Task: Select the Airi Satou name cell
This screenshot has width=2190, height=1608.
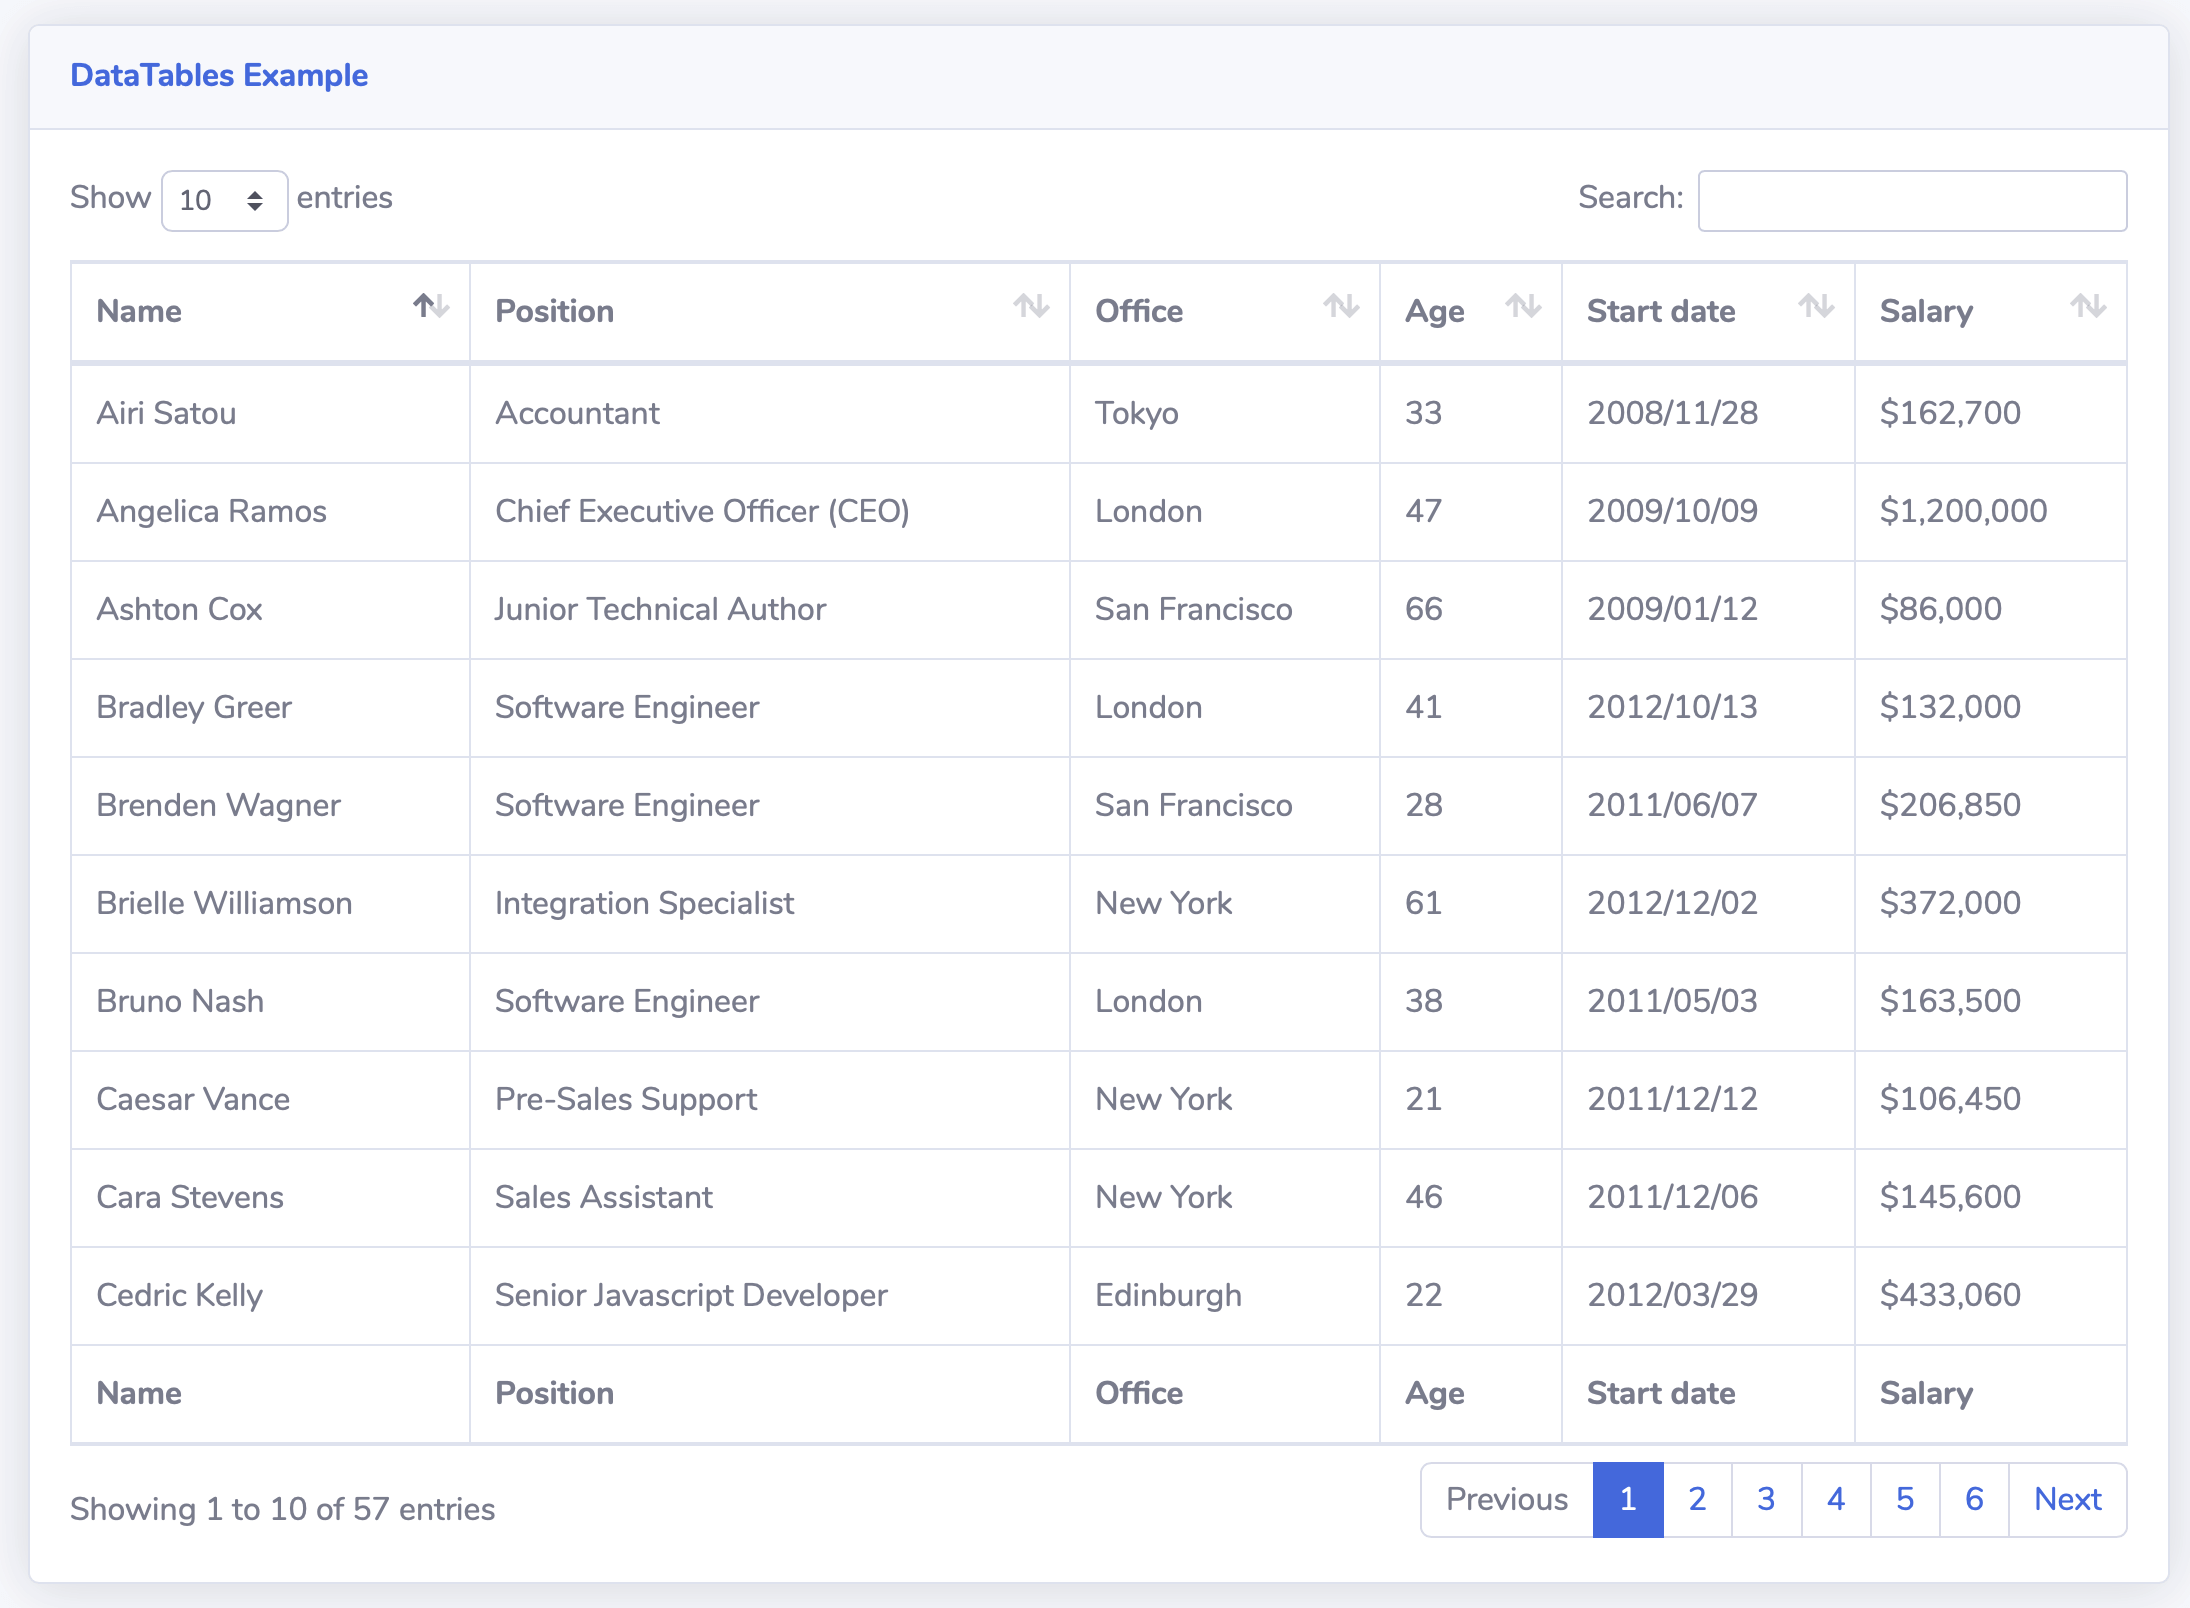Action: (166, 413)
